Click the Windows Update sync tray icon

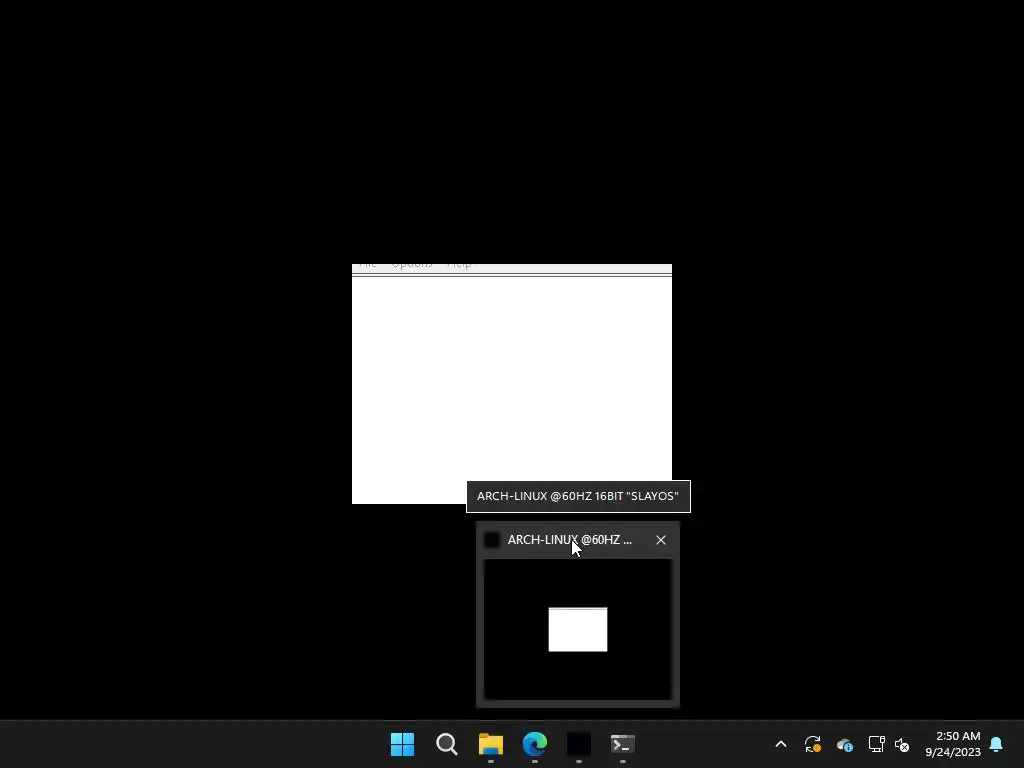812,744
